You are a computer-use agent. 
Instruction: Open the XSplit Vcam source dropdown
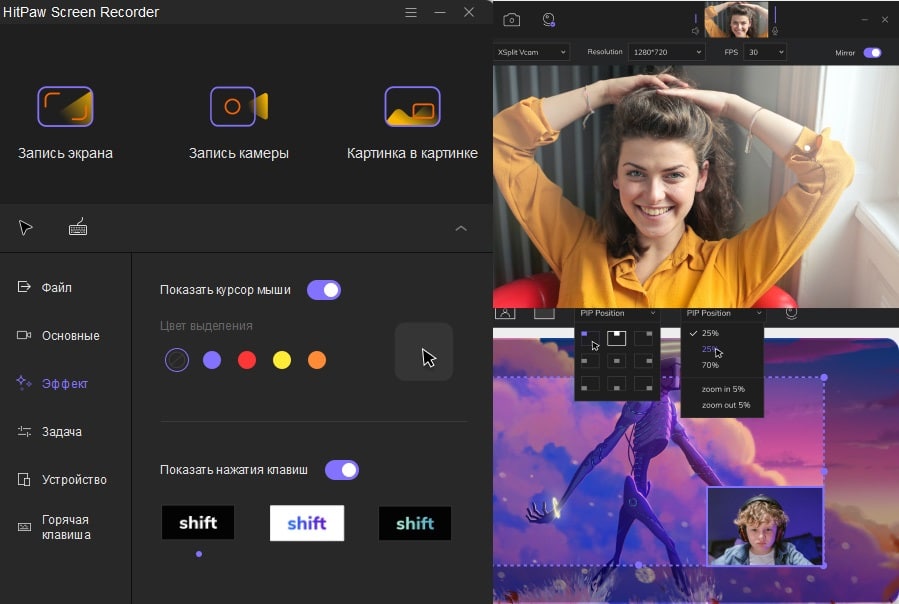[x=531, y=52]
